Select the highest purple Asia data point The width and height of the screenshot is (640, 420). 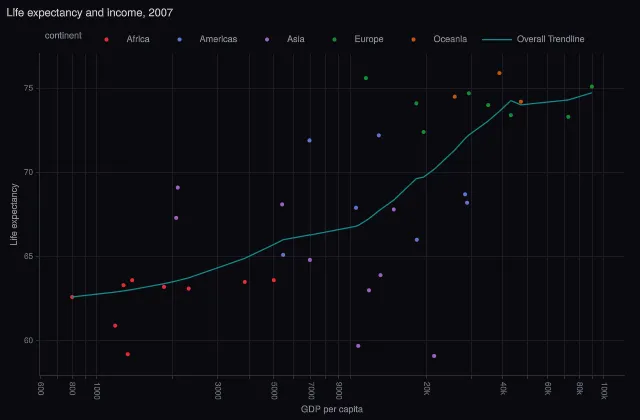[x=178, y=188]
